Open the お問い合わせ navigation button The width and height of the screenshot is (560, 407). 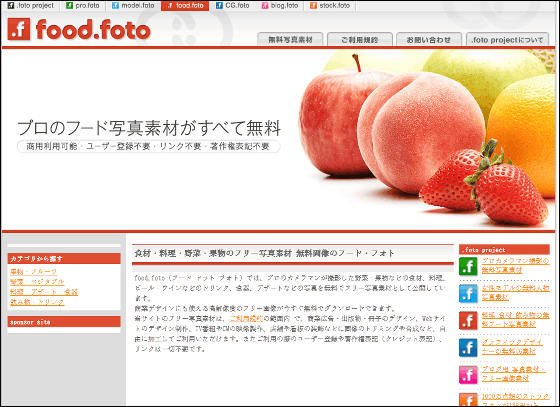[x=429, y=40]
